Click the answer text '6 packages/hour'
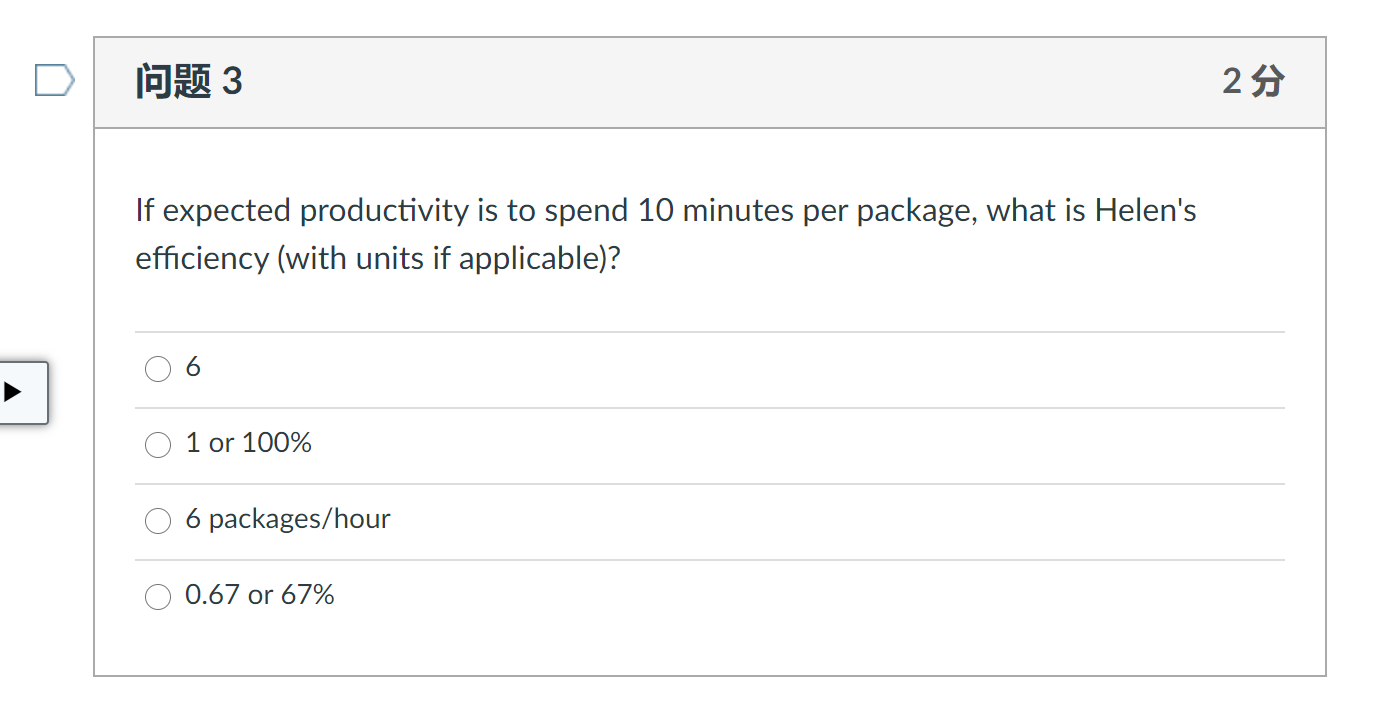The width and height of the screenshot is (1388, 727). point(288,518)
